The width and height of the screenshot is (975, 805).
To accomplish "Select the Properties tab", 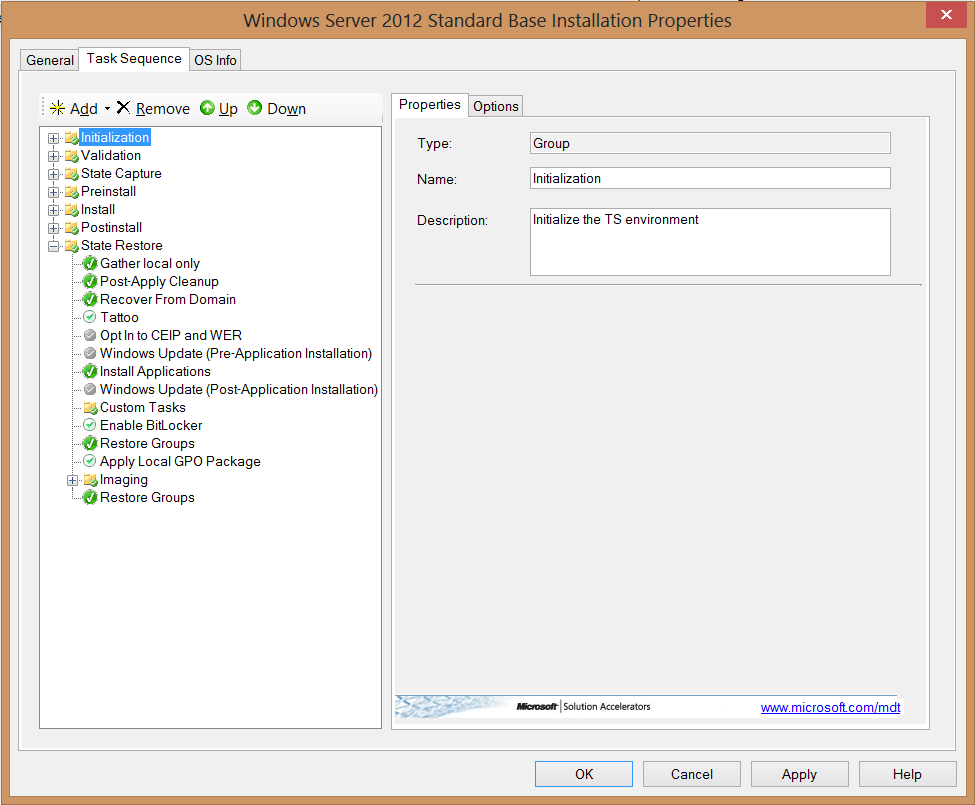I will pyautogui.click(x=430, y=104).
